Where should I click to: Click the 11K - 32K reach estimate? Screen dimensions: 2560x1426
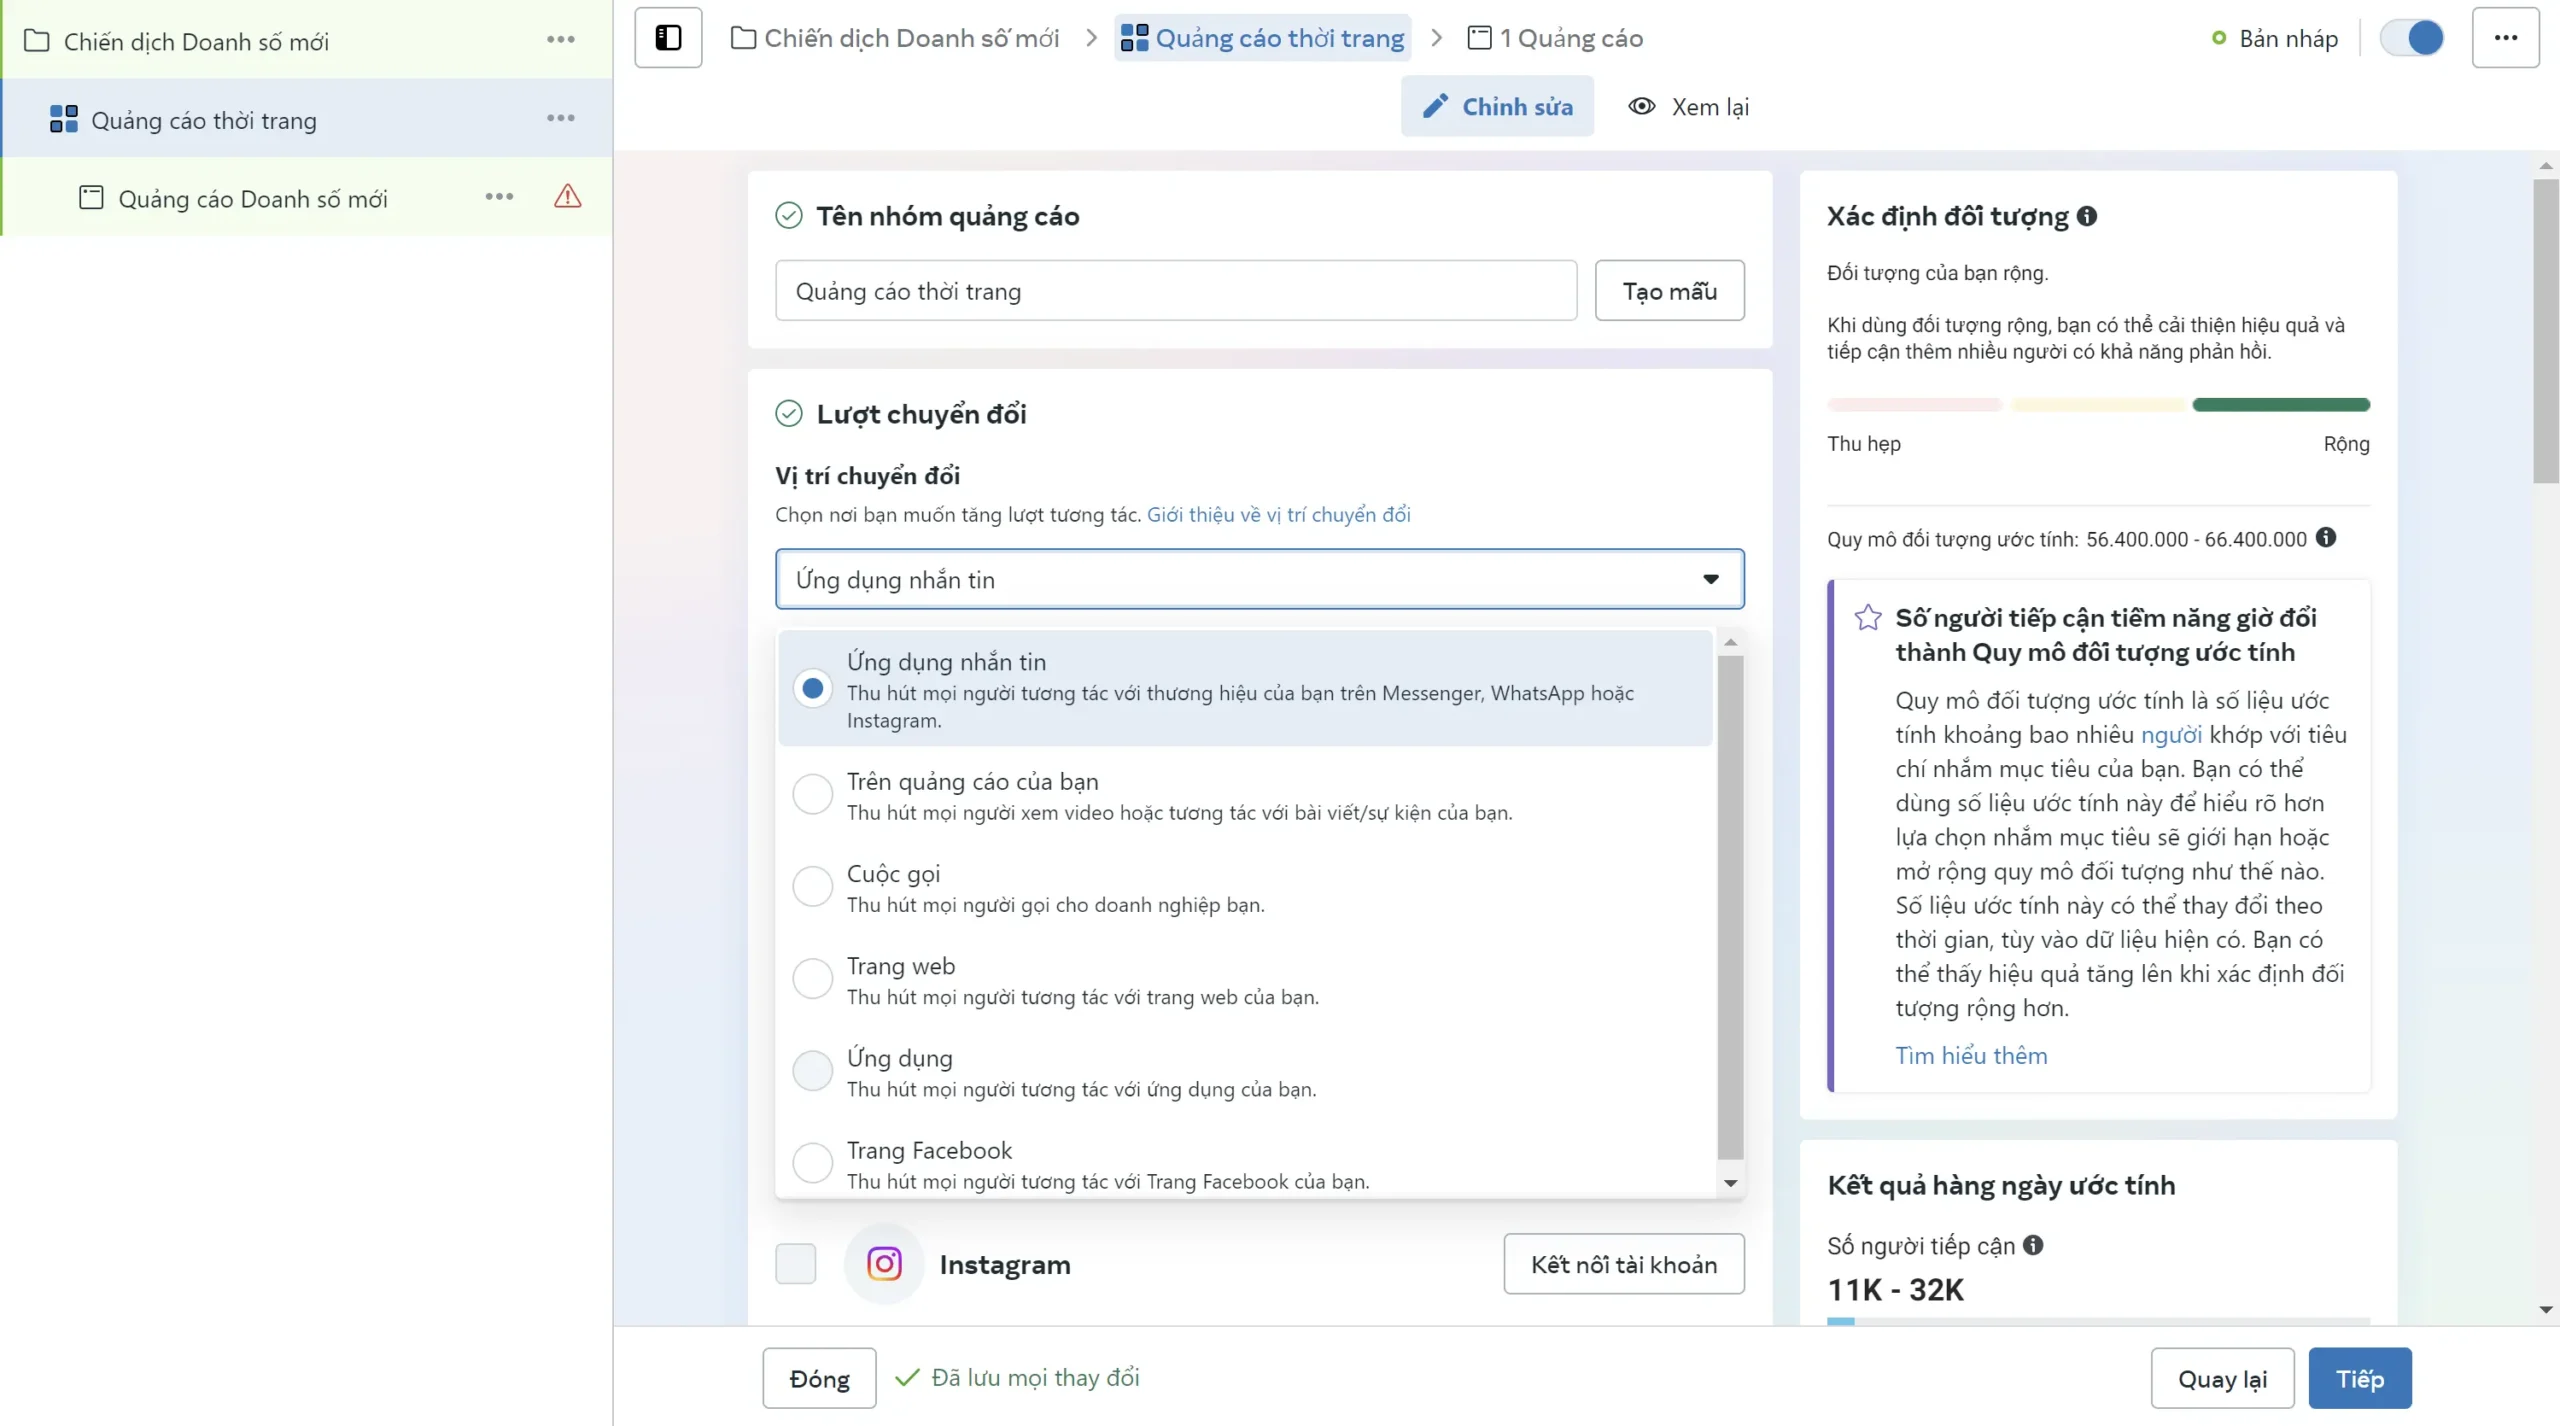[x=1895, y=1290]
